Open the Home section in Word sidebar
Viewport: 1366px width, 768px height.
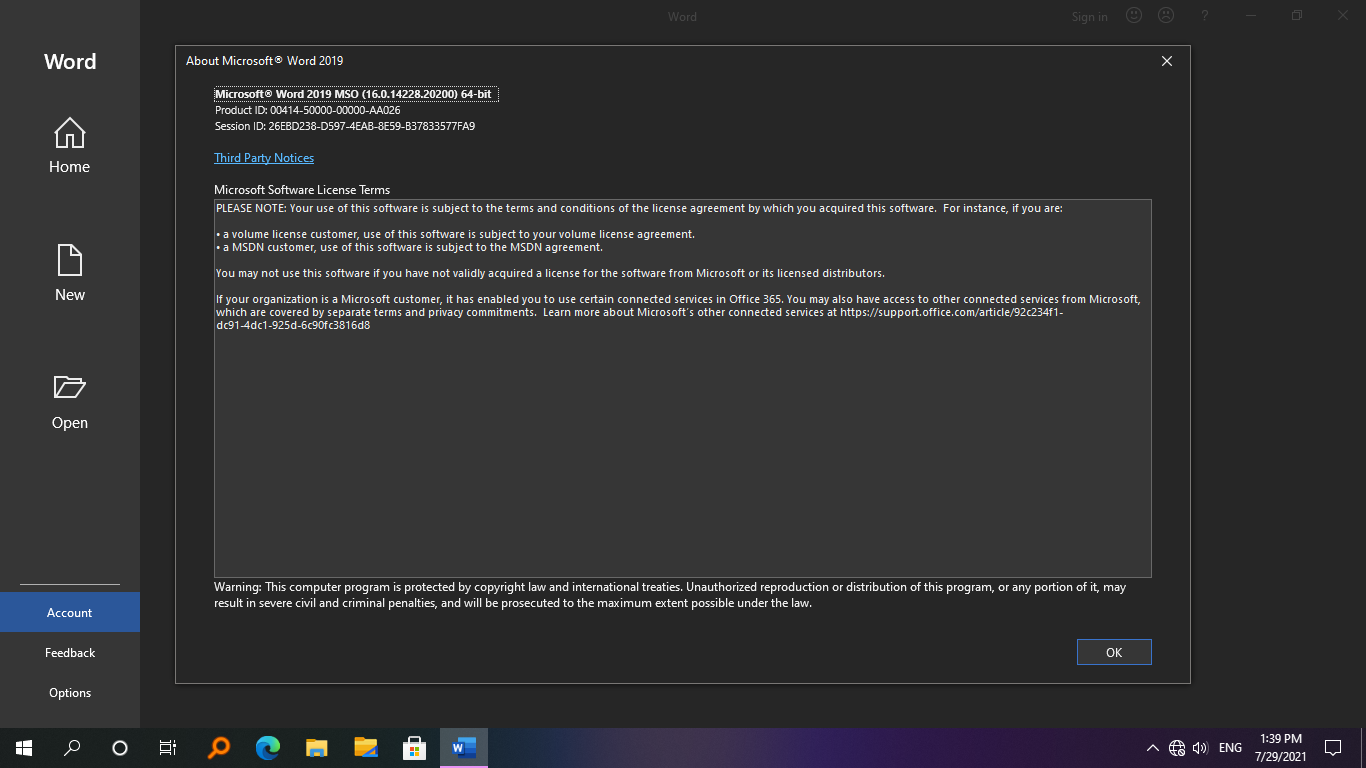(x=69, y=145)
